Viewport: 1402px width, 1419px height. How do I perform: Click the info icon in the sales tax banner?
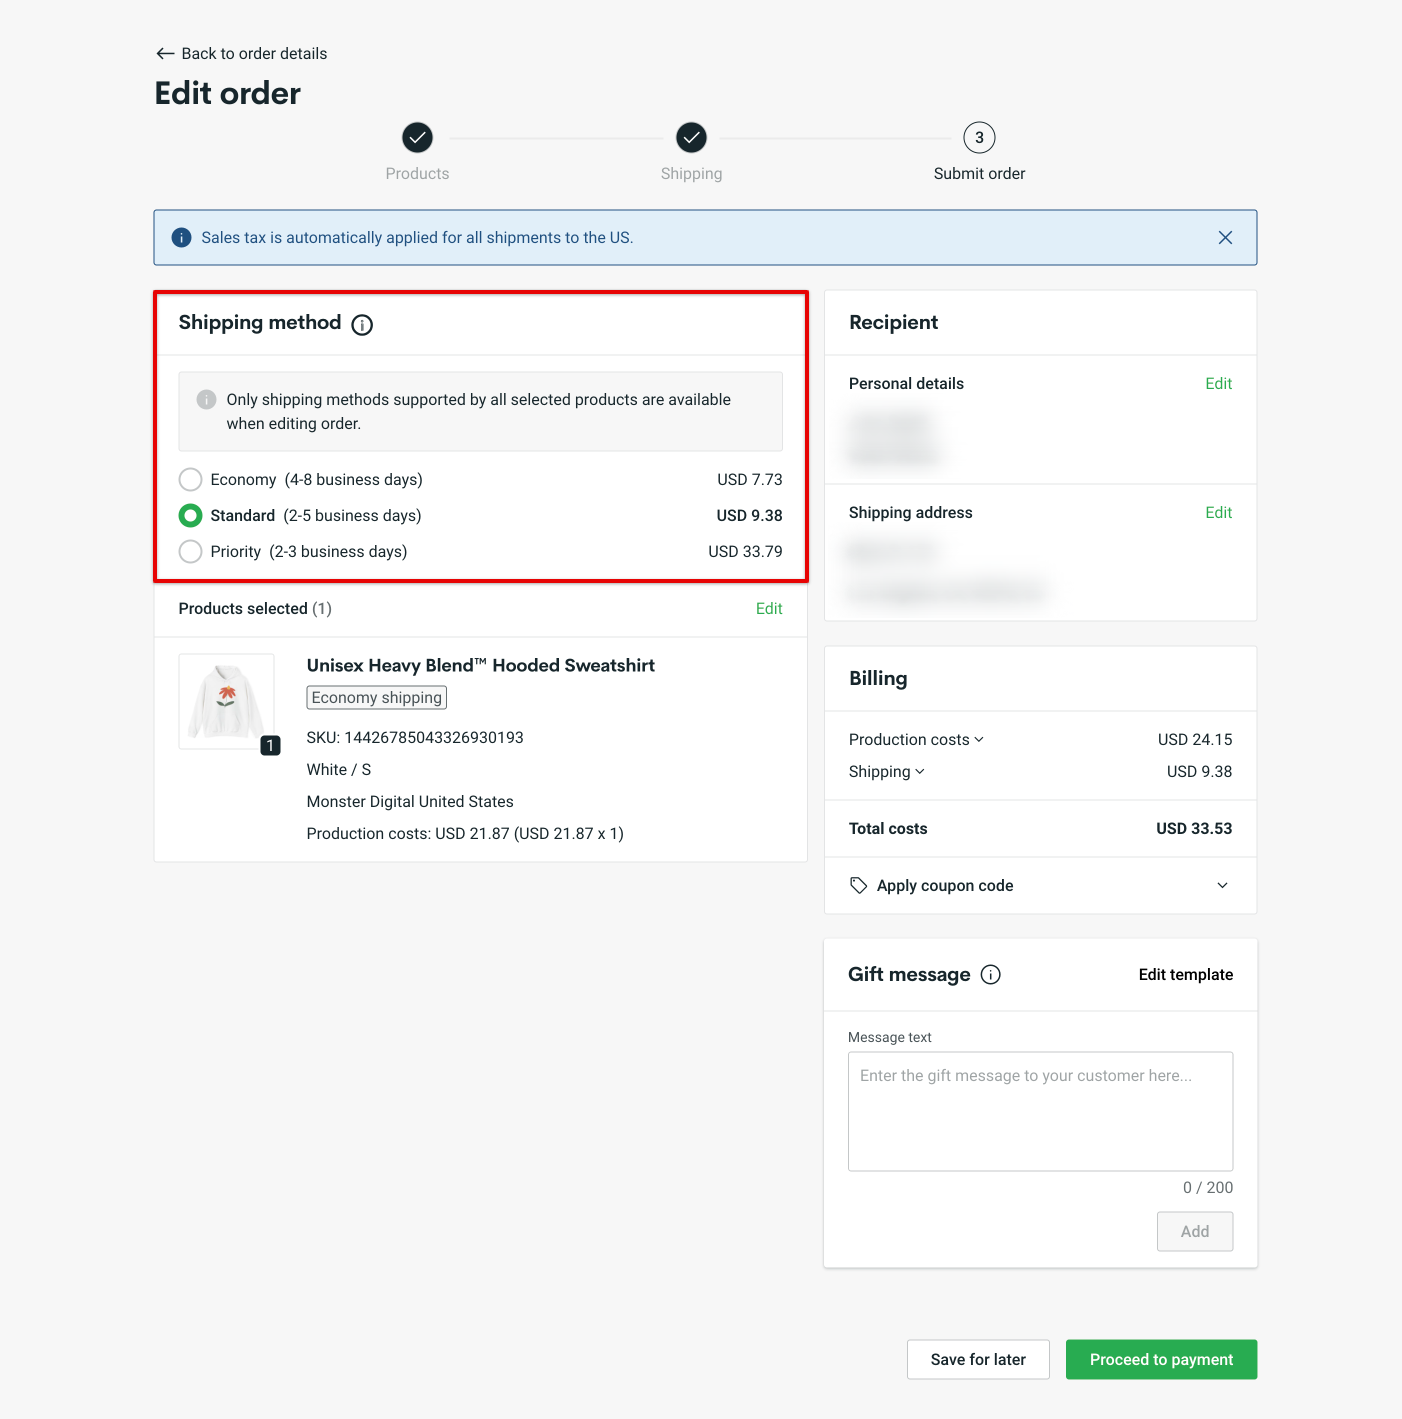pos(181,237)
